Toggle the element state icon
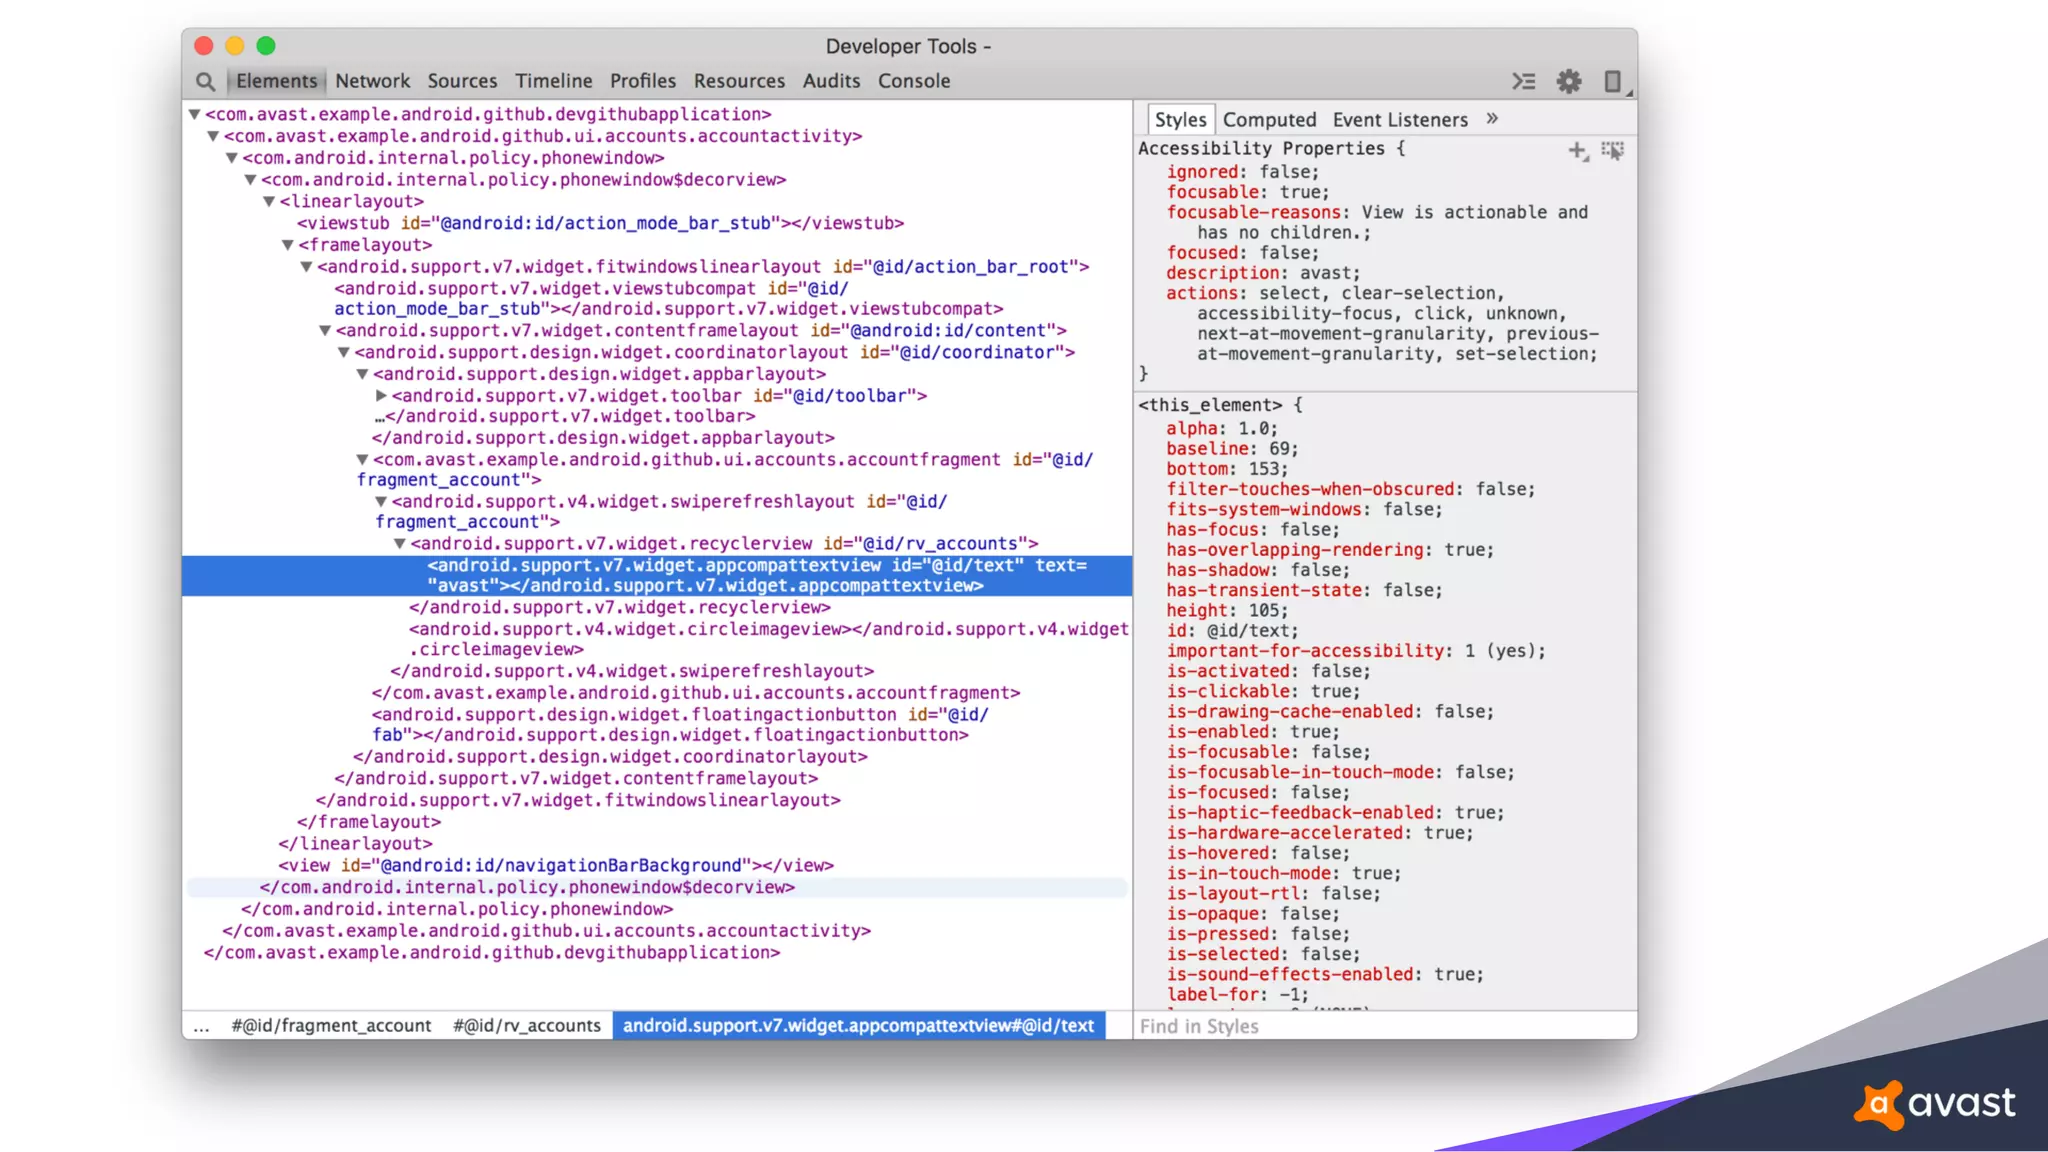Image resolution: width=2048 pixels, height=1152 pixels. 1612,150
